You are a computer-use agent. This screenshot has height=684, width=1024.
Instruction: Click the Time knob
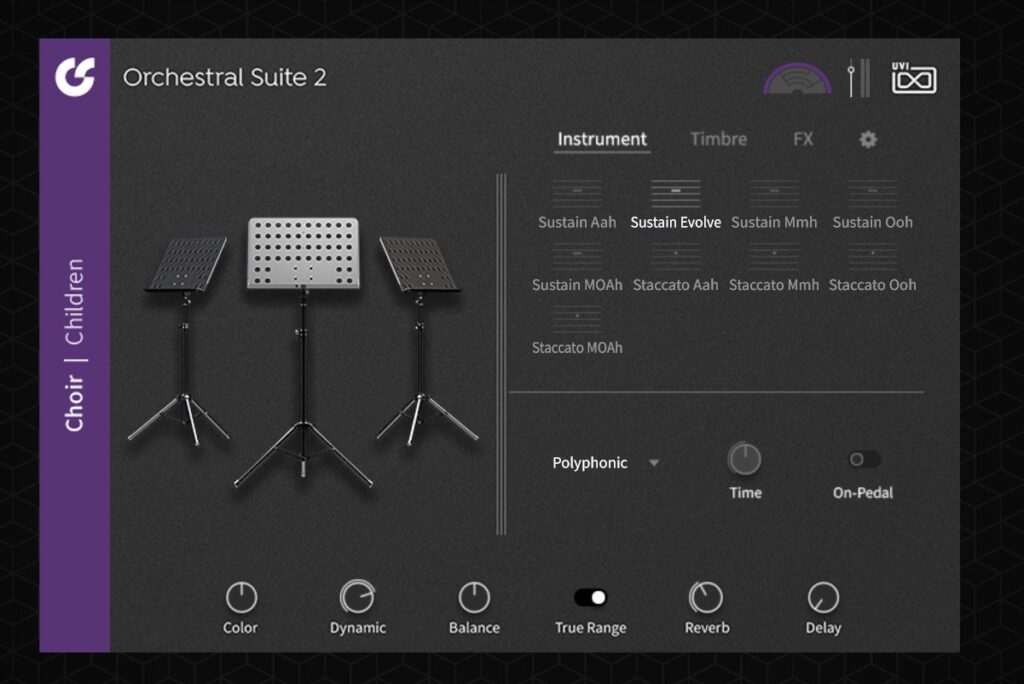click(x=744, y=459)
